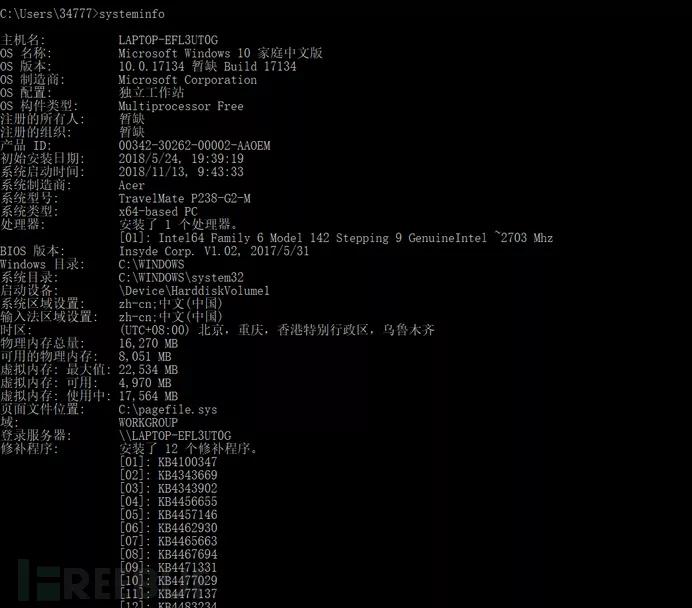Click the WORKGROUP domain value
The height and width of the screenshot is (608, 692).
(148, 423)
